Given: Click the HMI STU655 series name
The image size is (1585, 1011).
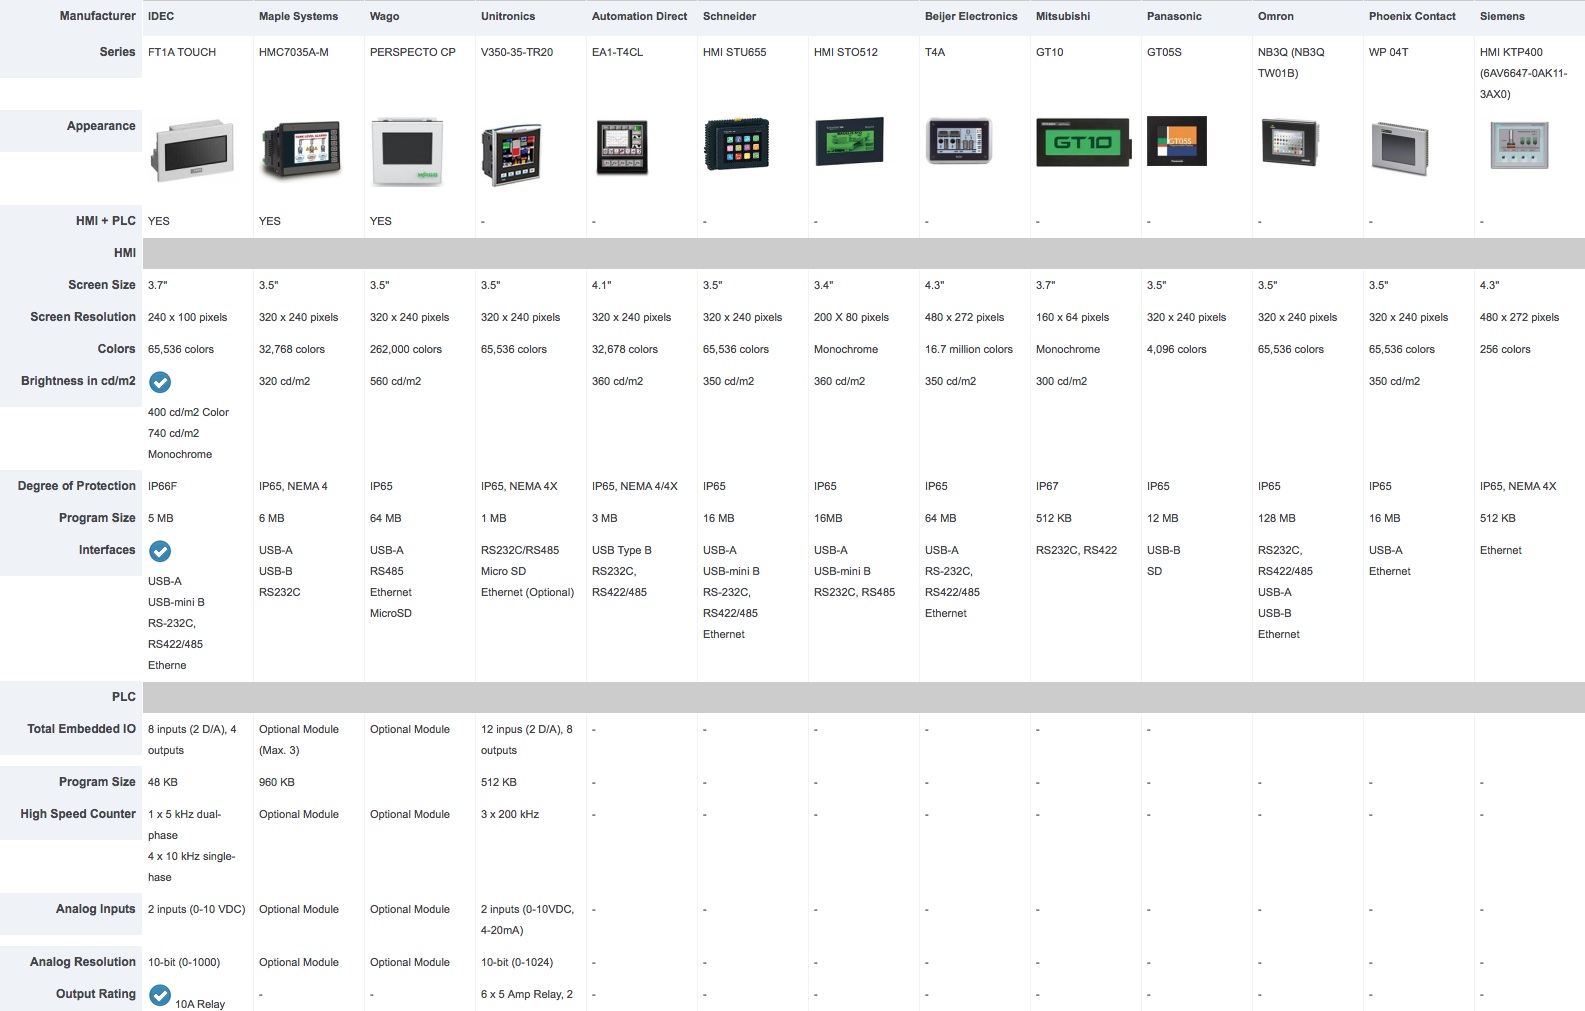Looking at the screenshot, I should [x=735, y=52].
